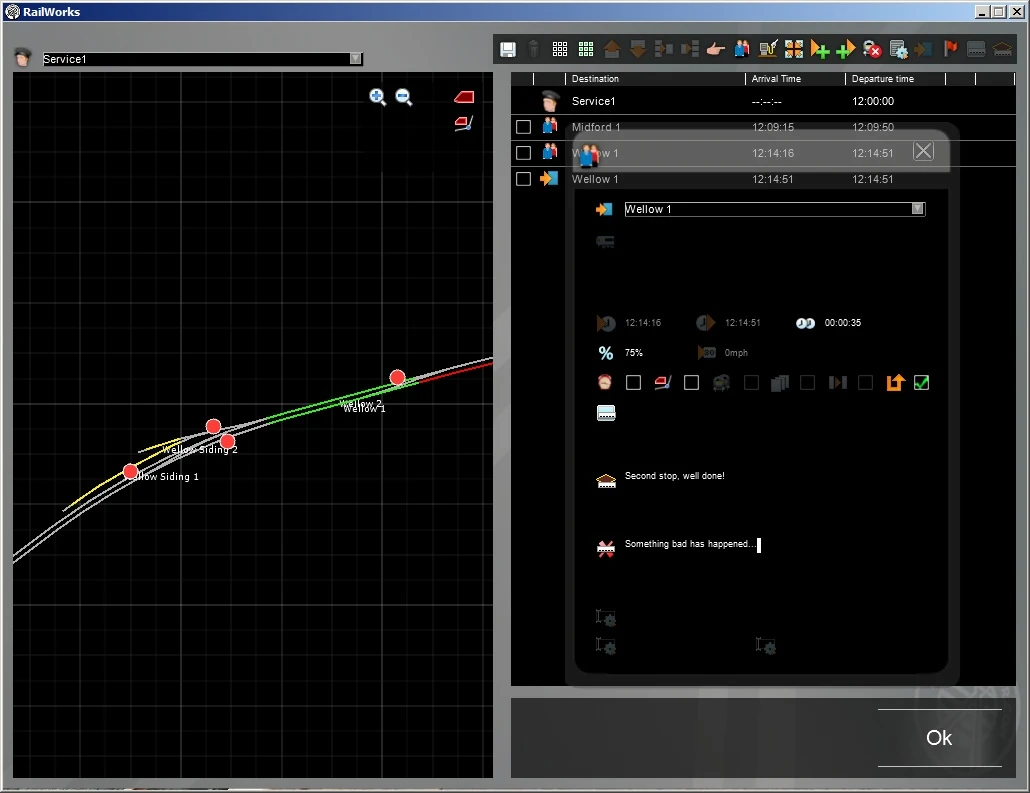Screen dimensions: 1030x793
Task: Toggle the junction lever checkbox
Action: (691, 382)
